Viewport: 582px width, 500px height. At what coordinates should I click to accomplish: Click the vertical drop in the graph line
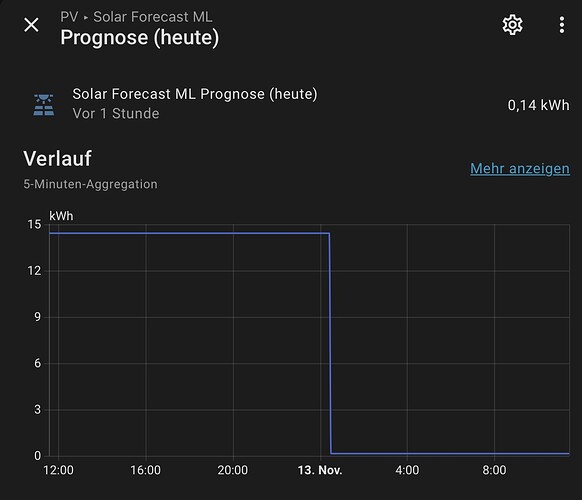point(330,343)
